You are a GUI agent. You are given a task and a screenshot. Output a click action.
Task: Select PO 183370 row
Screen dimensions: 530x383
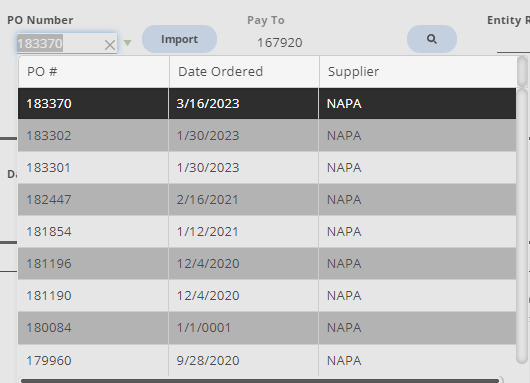point(267,103)
